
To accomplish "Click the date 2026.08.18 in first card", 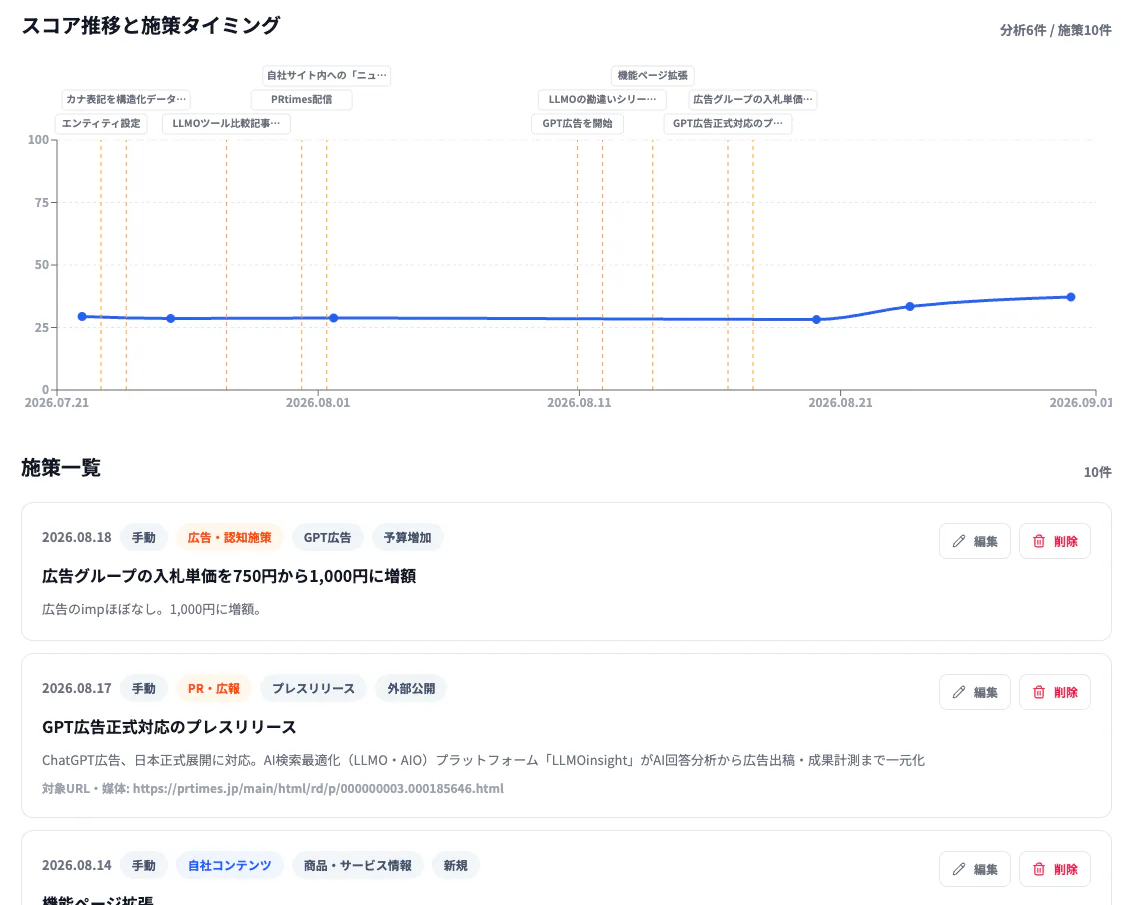I will point(77,537).
